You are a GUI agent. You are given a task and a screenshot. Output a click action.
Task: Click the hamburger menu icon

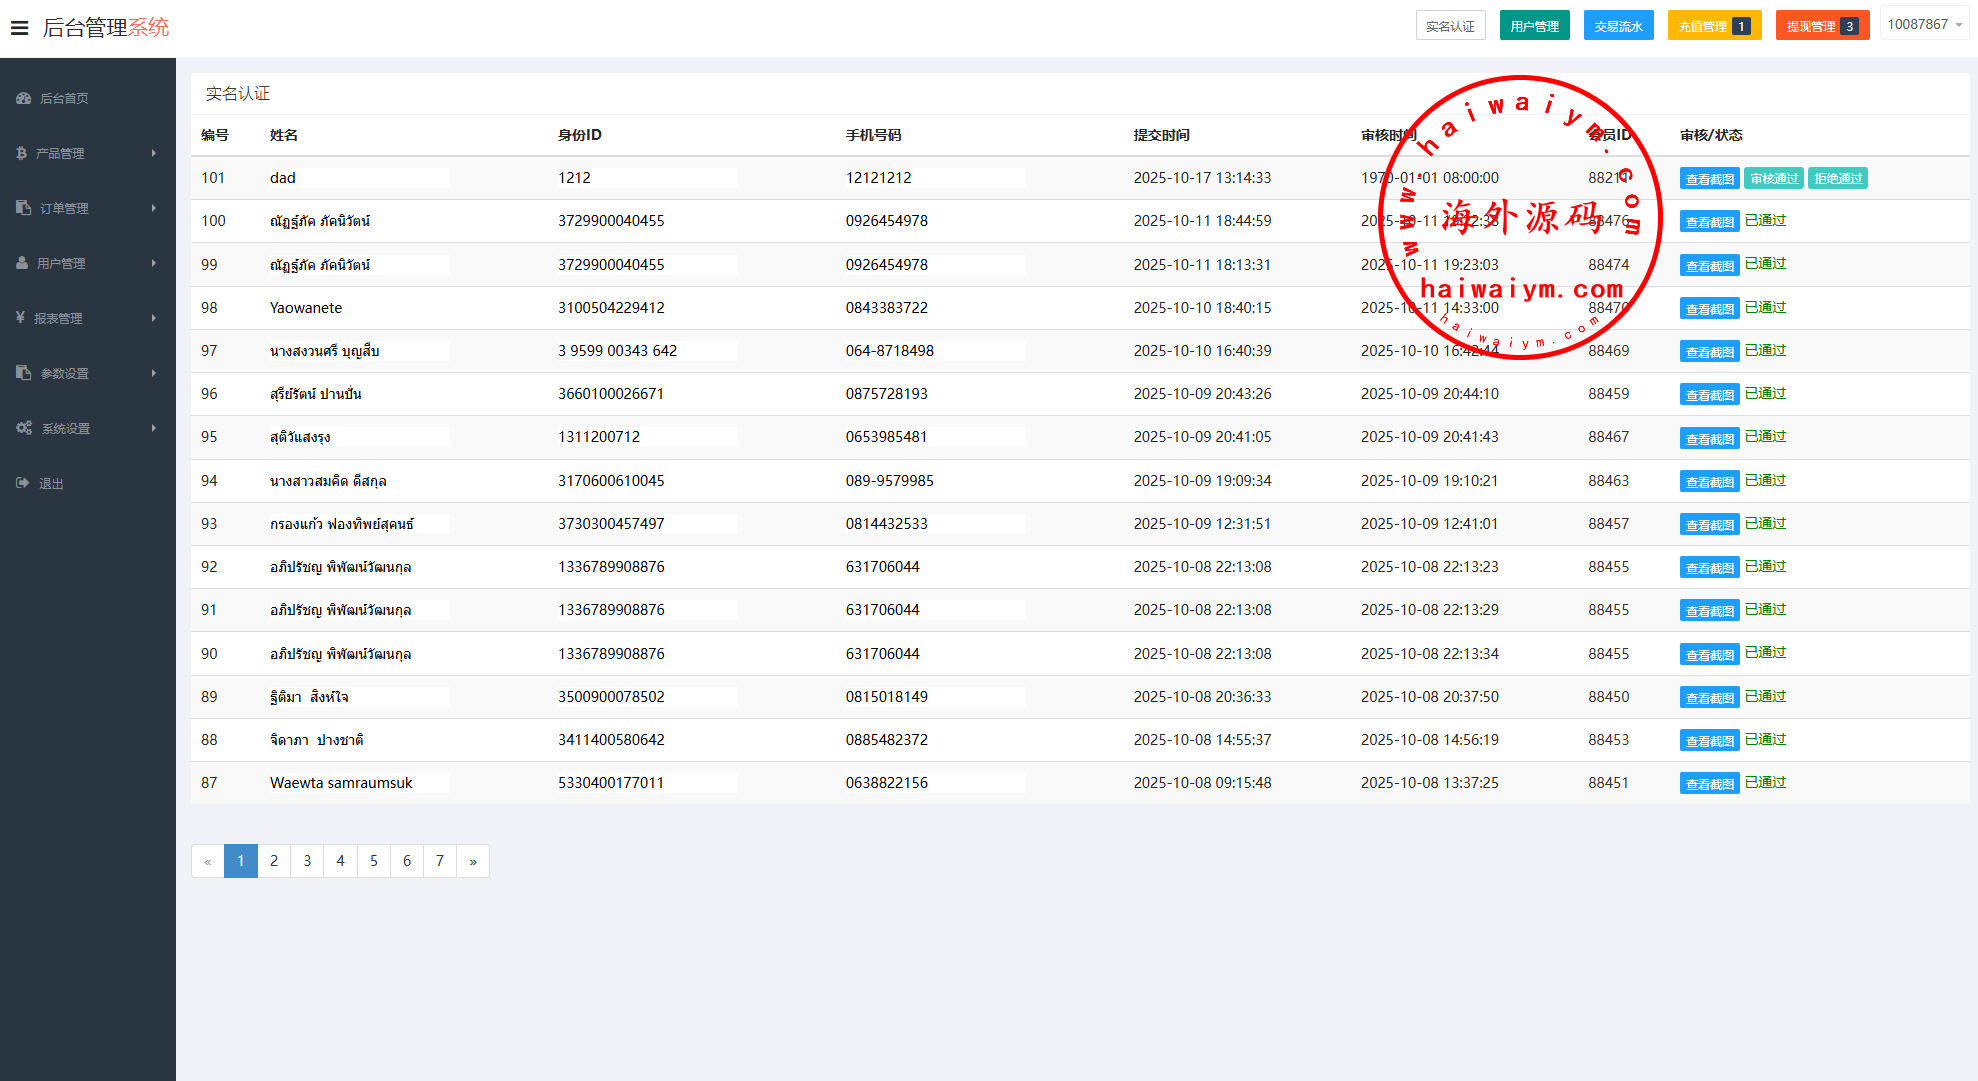[x=20, y=28]
